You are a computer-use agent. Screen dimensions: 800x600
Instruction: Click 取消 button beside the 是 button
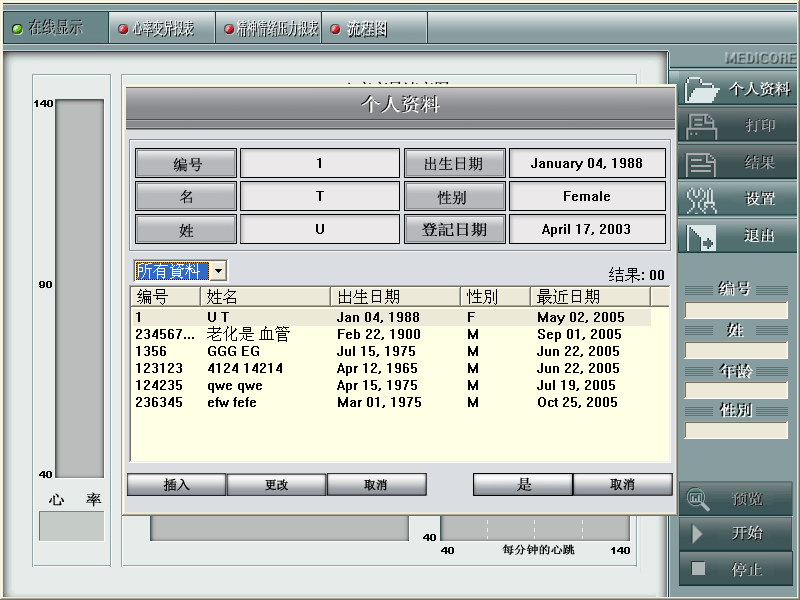pos(622,485)
